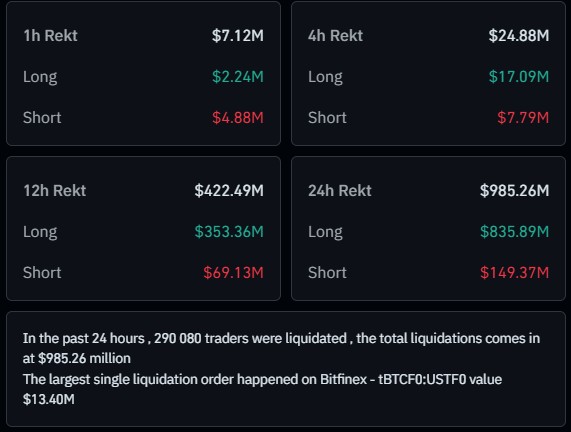Viewport: 571px width, 432px height.
Task: Click the 24h Short value $149.37M
Action: click(x=514, y=272)
